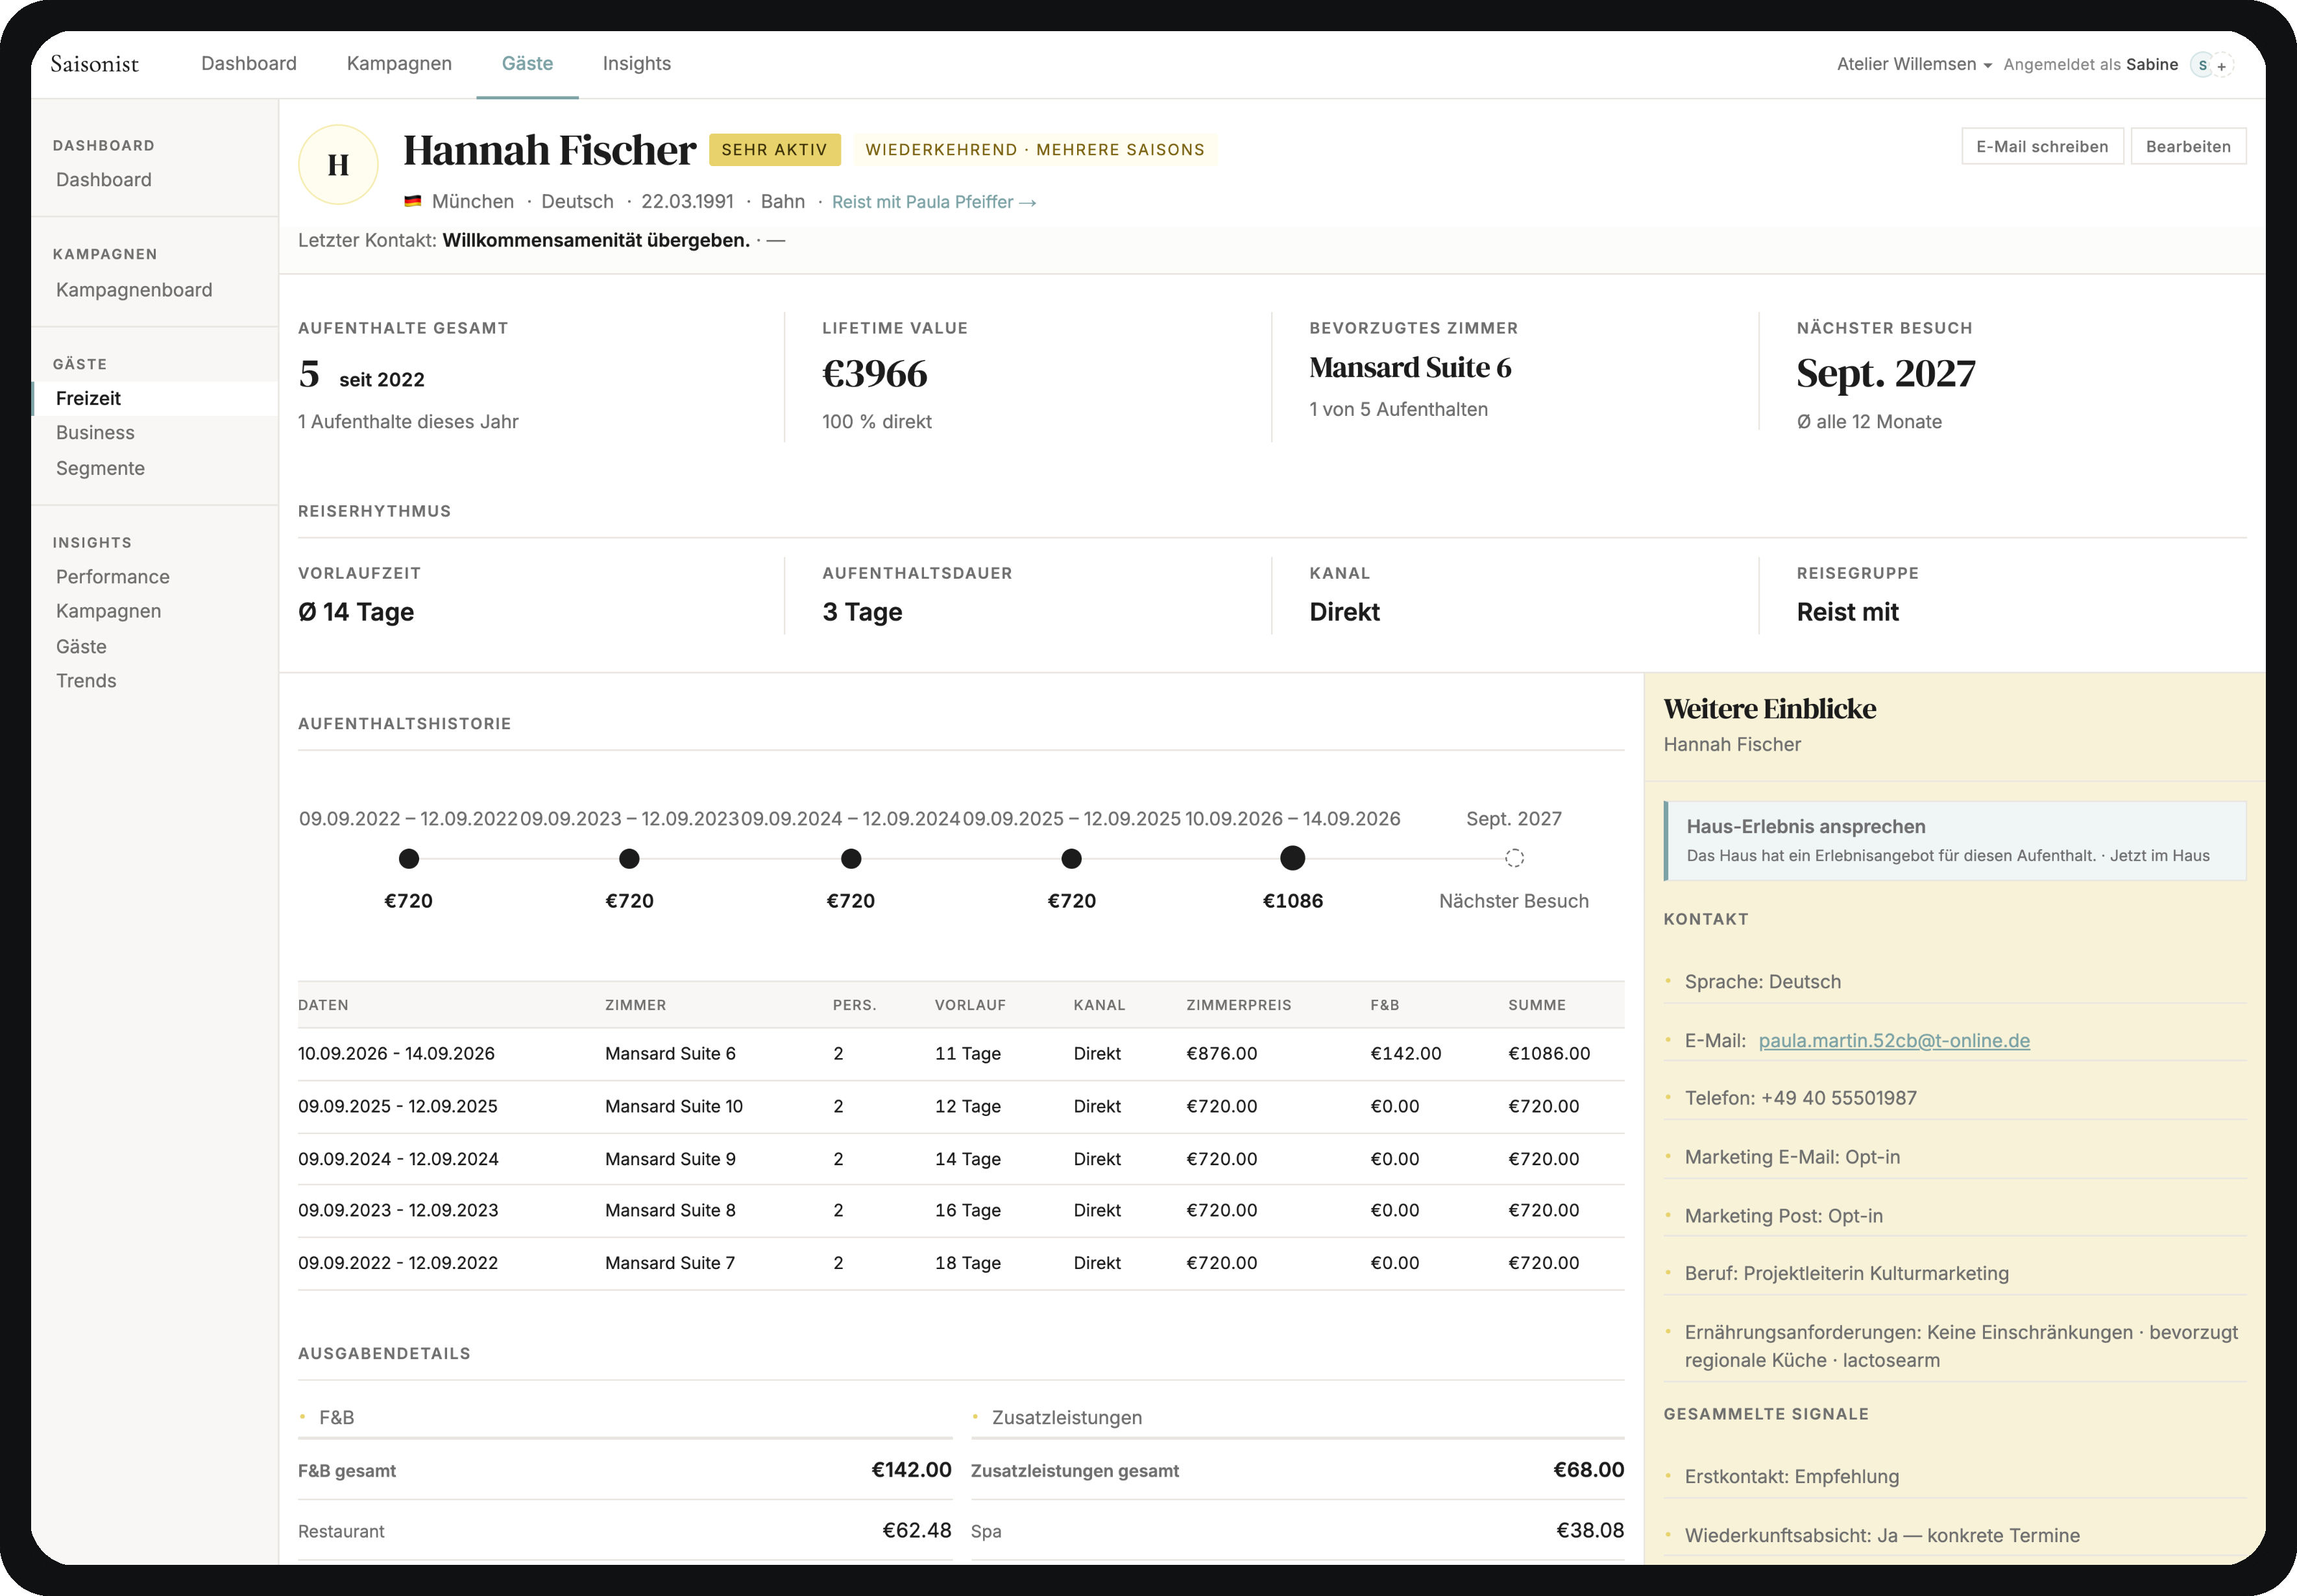2297x1596 pixels.
Task: Follow the 'Reist mit Paula Pfeiffer' link
Action: click(x=934, y=202)
